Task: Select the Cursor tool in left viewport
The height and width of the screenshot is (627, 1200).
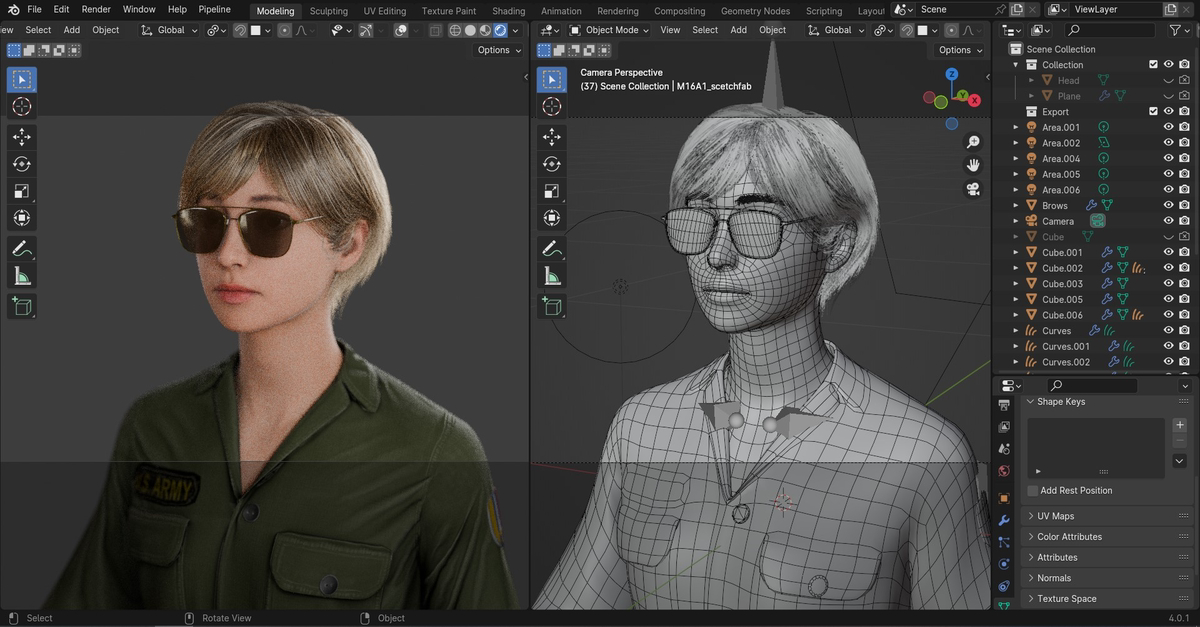Action: [21, 106]
